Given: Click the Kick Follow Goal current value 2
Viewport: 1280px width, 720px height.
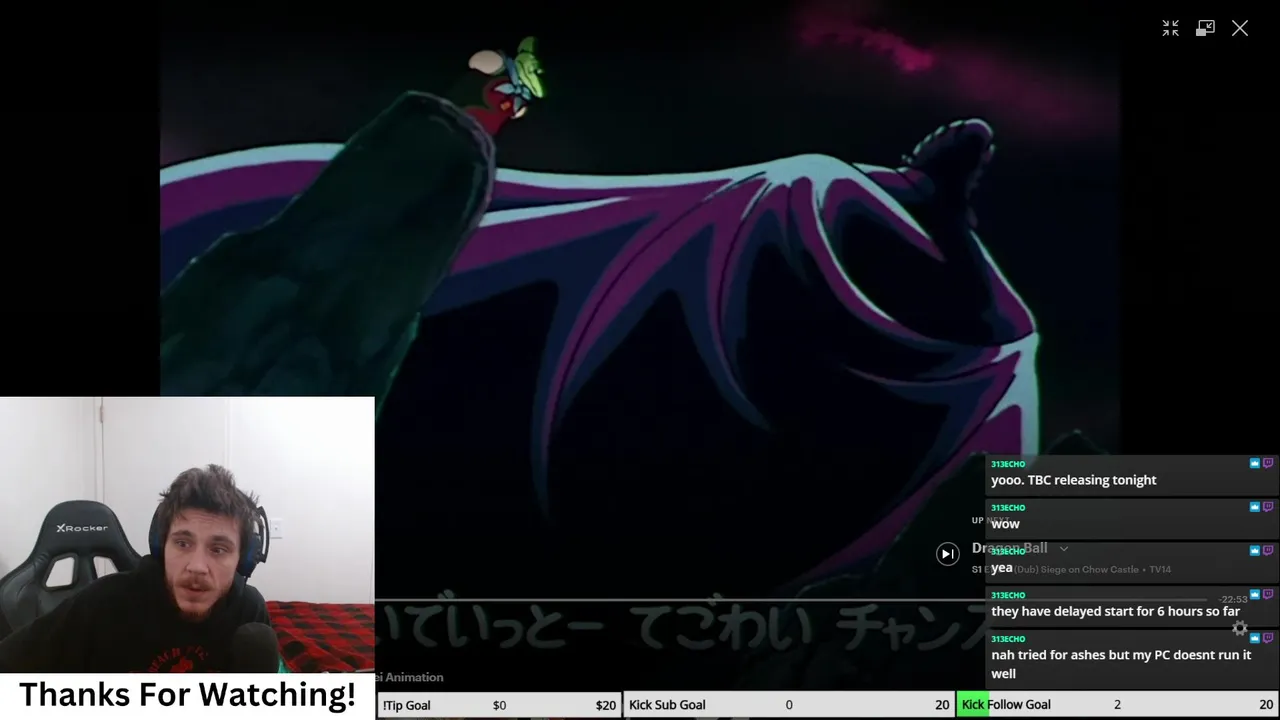Looking at the screenshot, I should (1117, 705).
